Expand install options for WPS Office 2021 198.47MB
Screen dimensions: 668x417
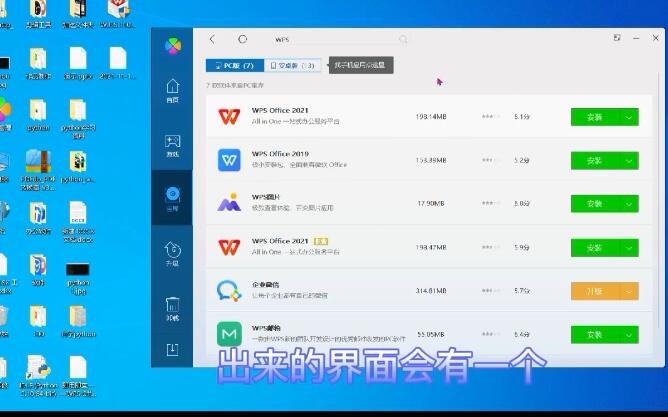[629, 248]
